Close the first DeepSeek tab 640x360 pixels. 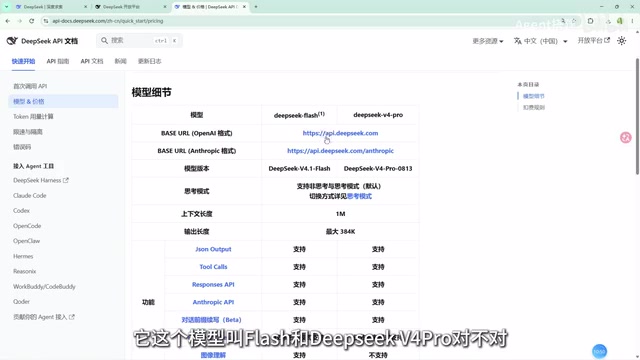point(85,7)
